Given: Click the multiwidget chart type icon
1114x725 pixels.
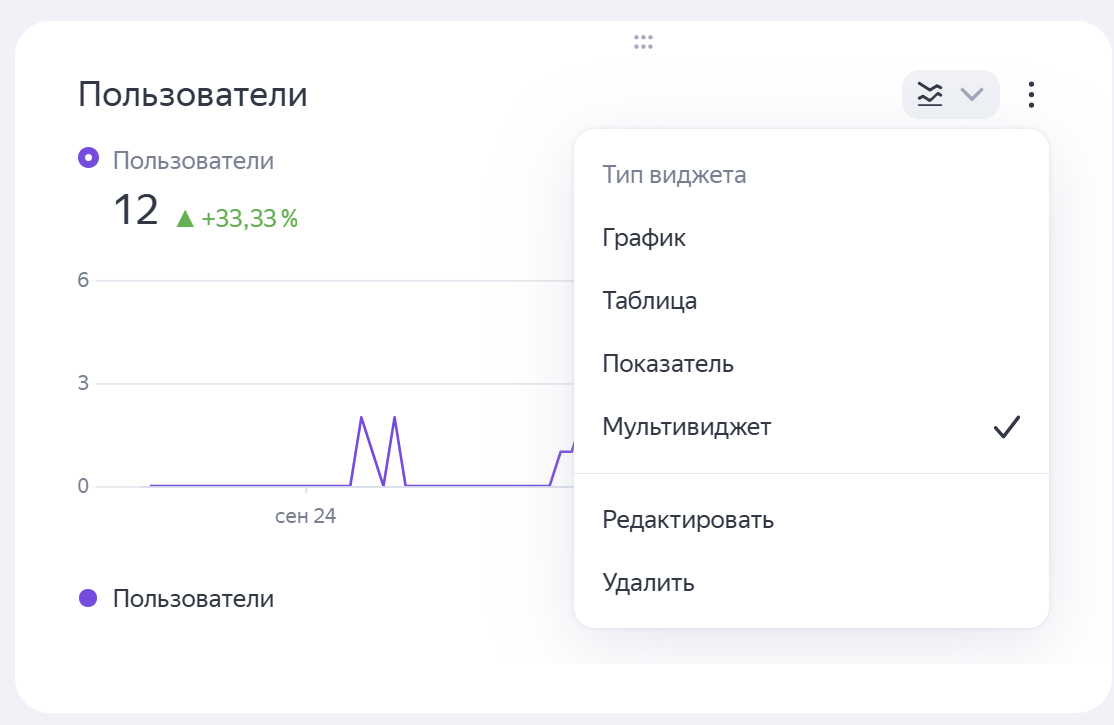Looking at the screenshot, I should [930, 95].
